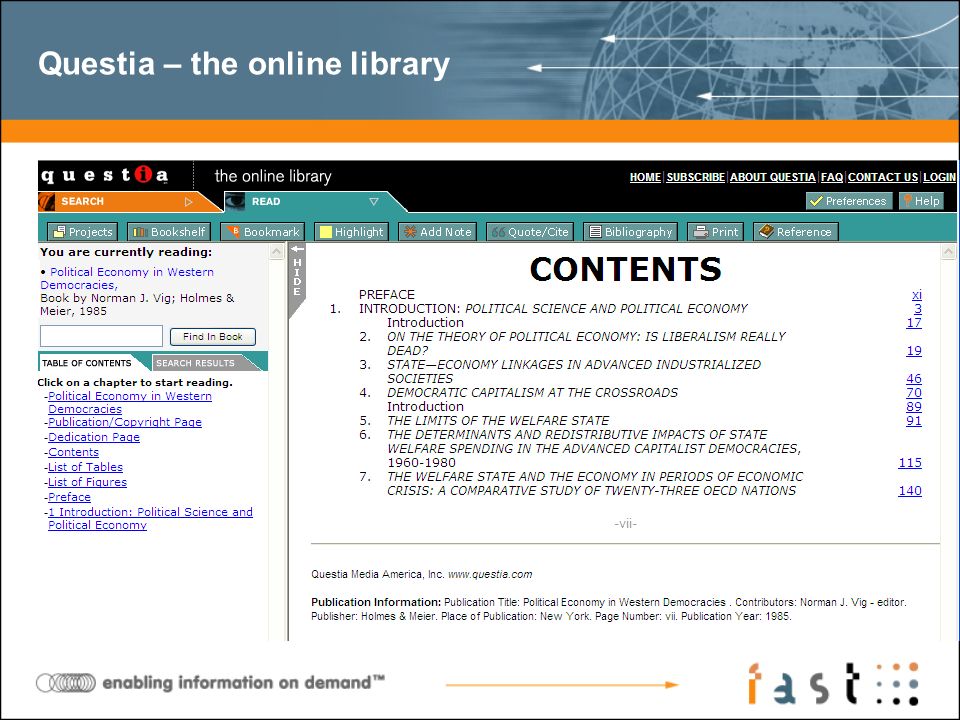Go to page xi for the Preface
This screenshot has height=720, width=960.
[x=917, y=294]
